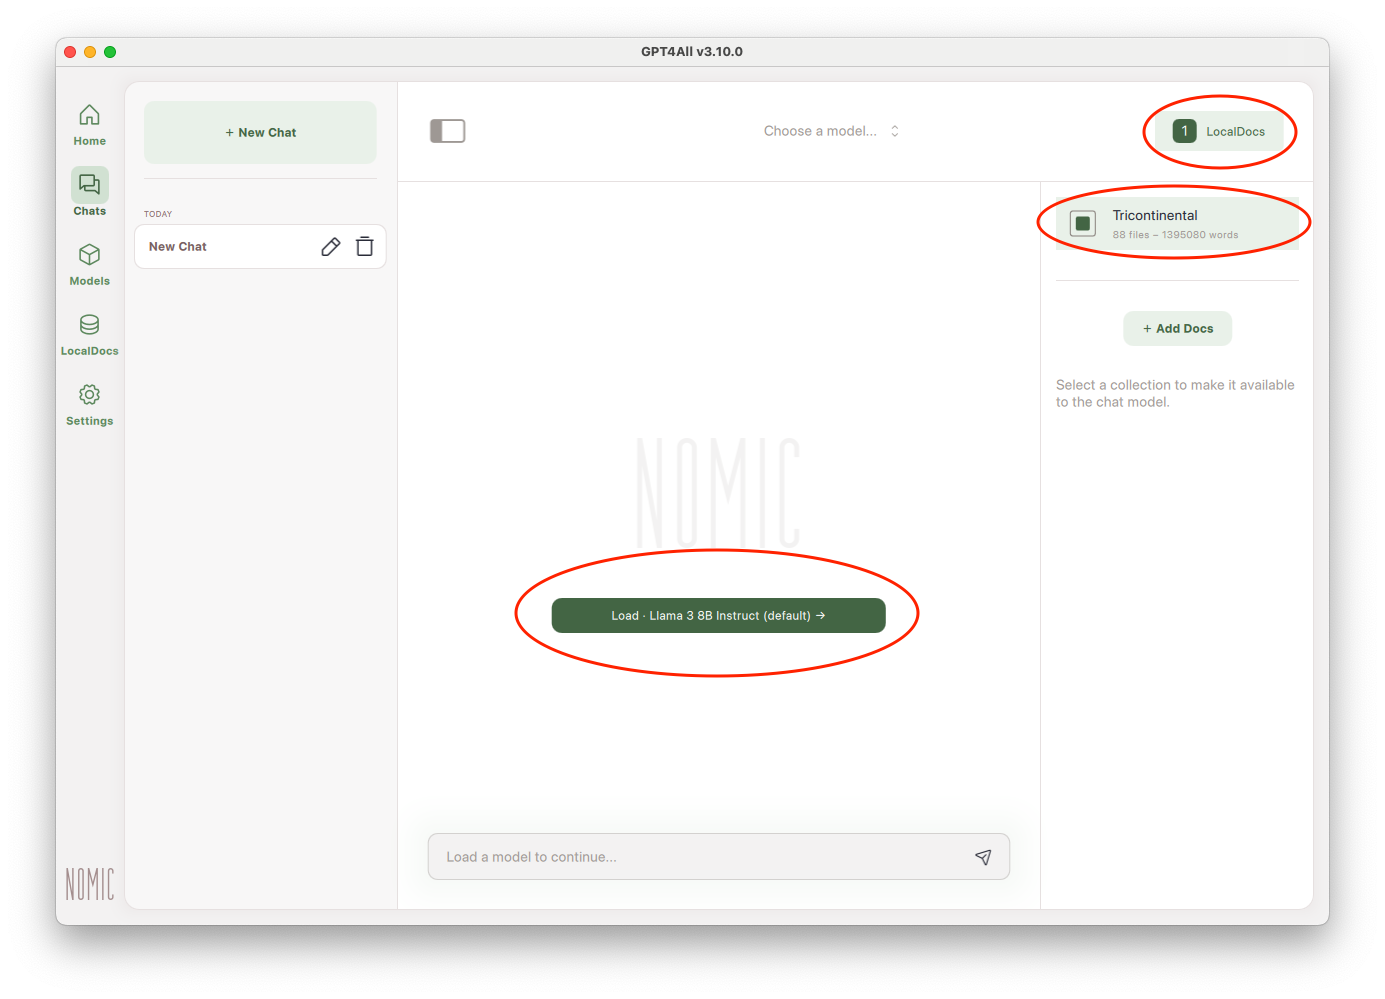Toggle the Tricontinental collection checkbox
Screen dimensions: 1385x999
pyautogui.click(x=1083, y=223)
